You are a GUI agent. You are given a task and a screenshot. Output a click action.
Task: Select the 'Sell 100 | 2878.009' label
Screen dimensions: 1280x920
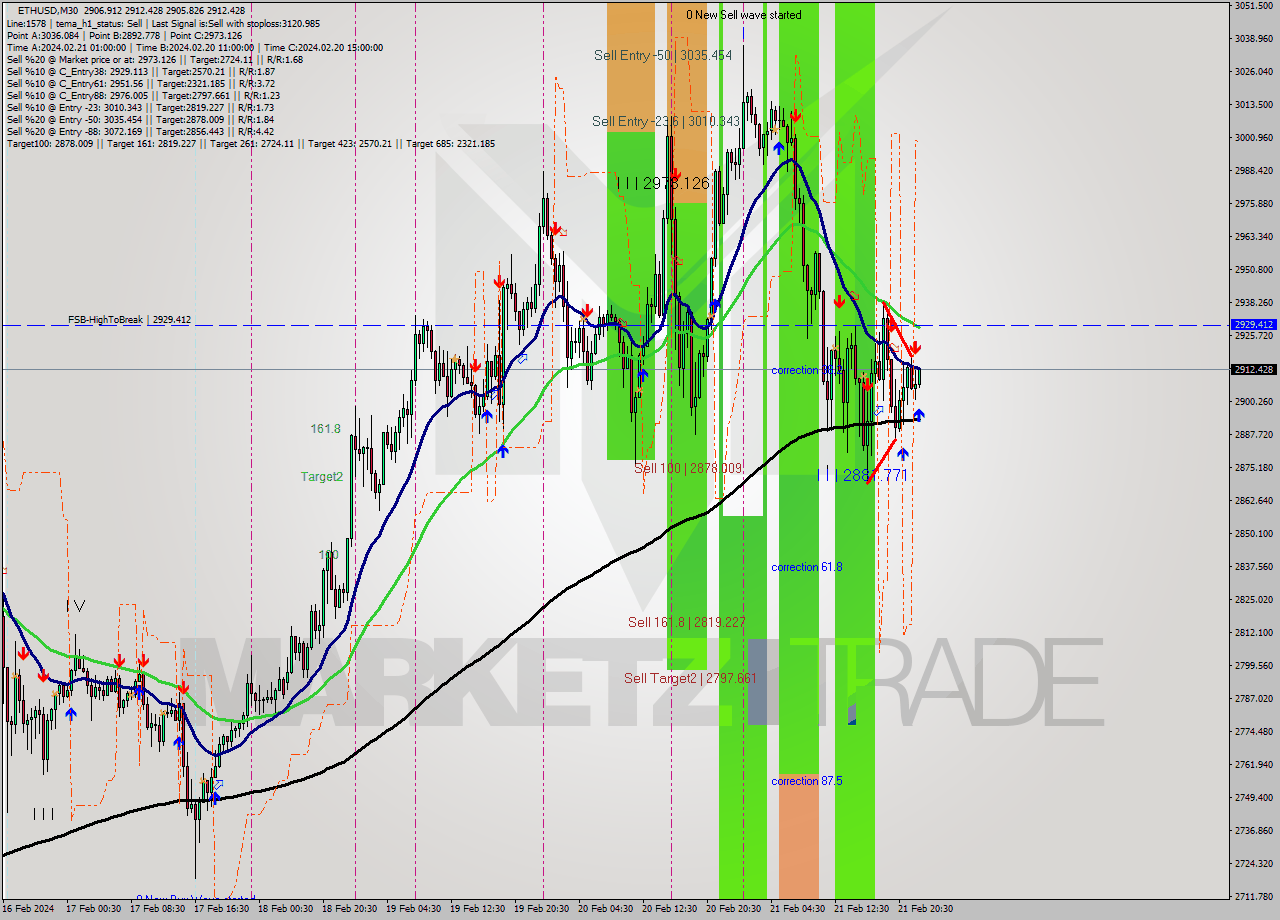point(688,468)
